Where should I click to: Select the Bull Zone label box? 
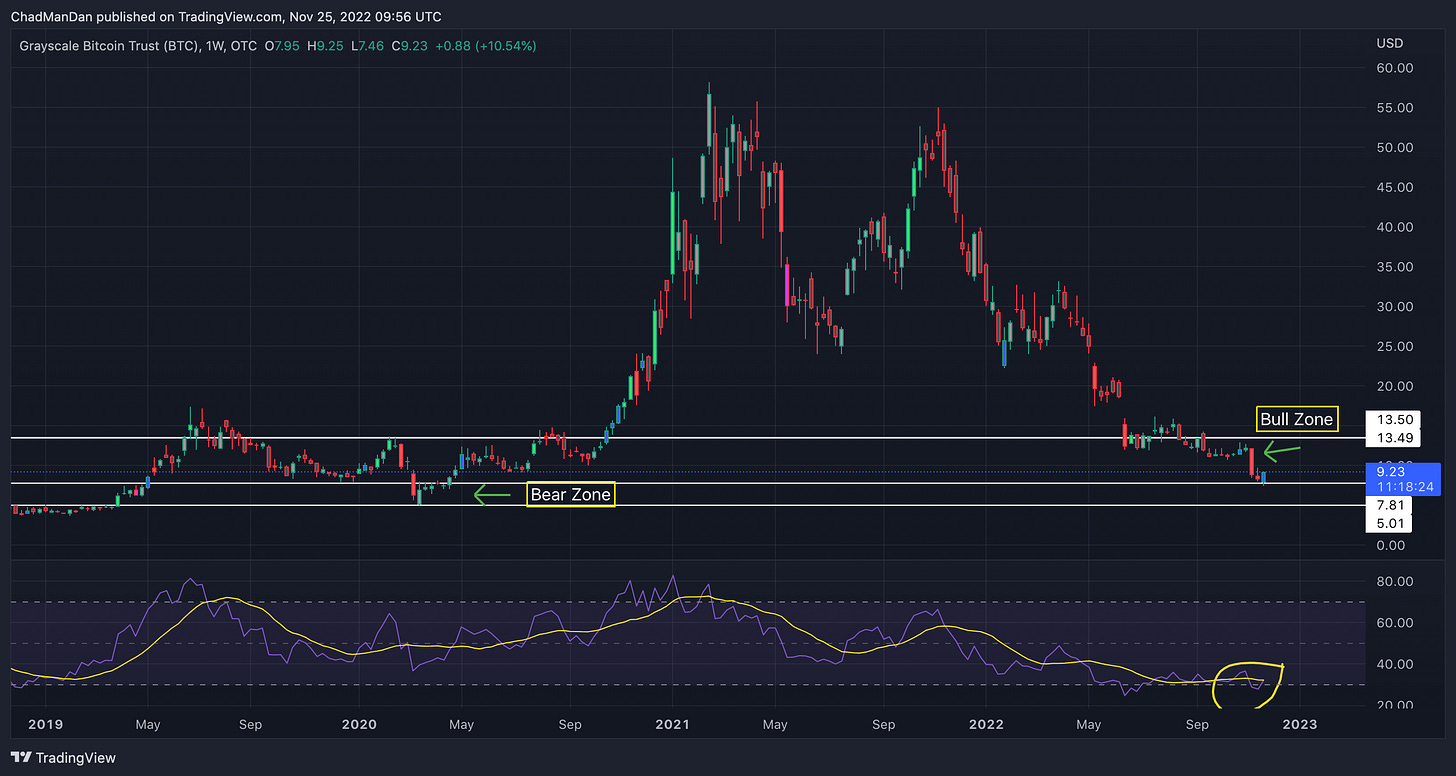[x=1297, y=419]
